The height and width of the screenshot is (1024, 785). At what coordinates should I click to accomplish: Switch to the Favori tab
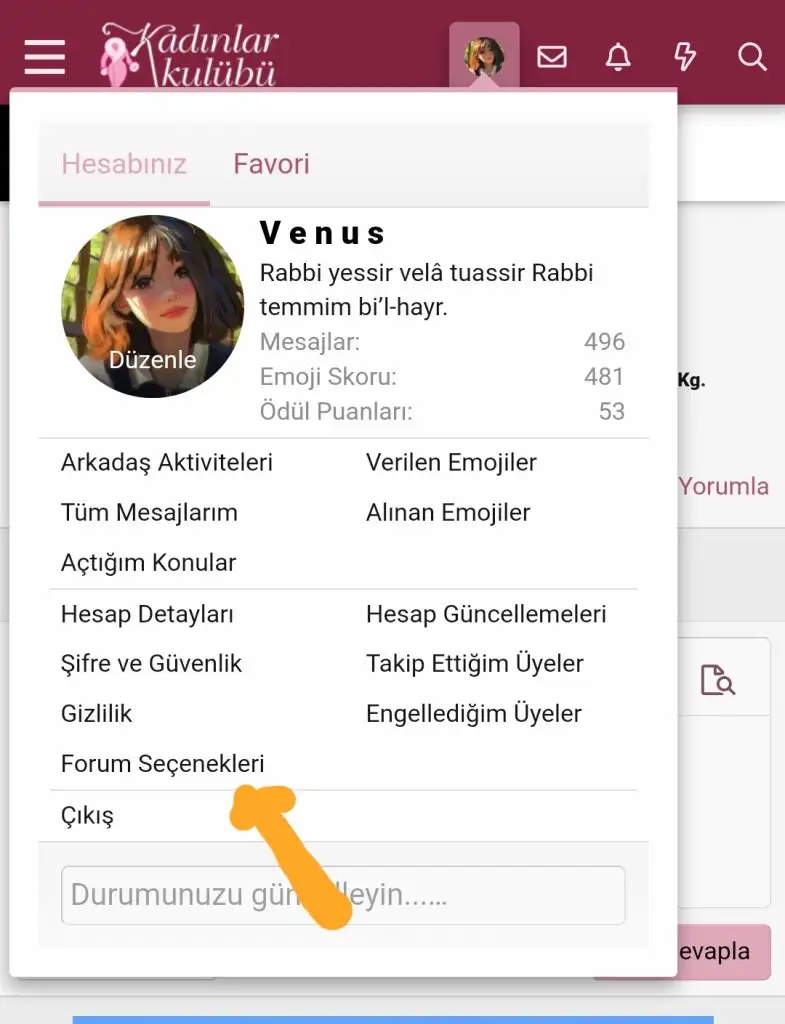tap(271, 164)
